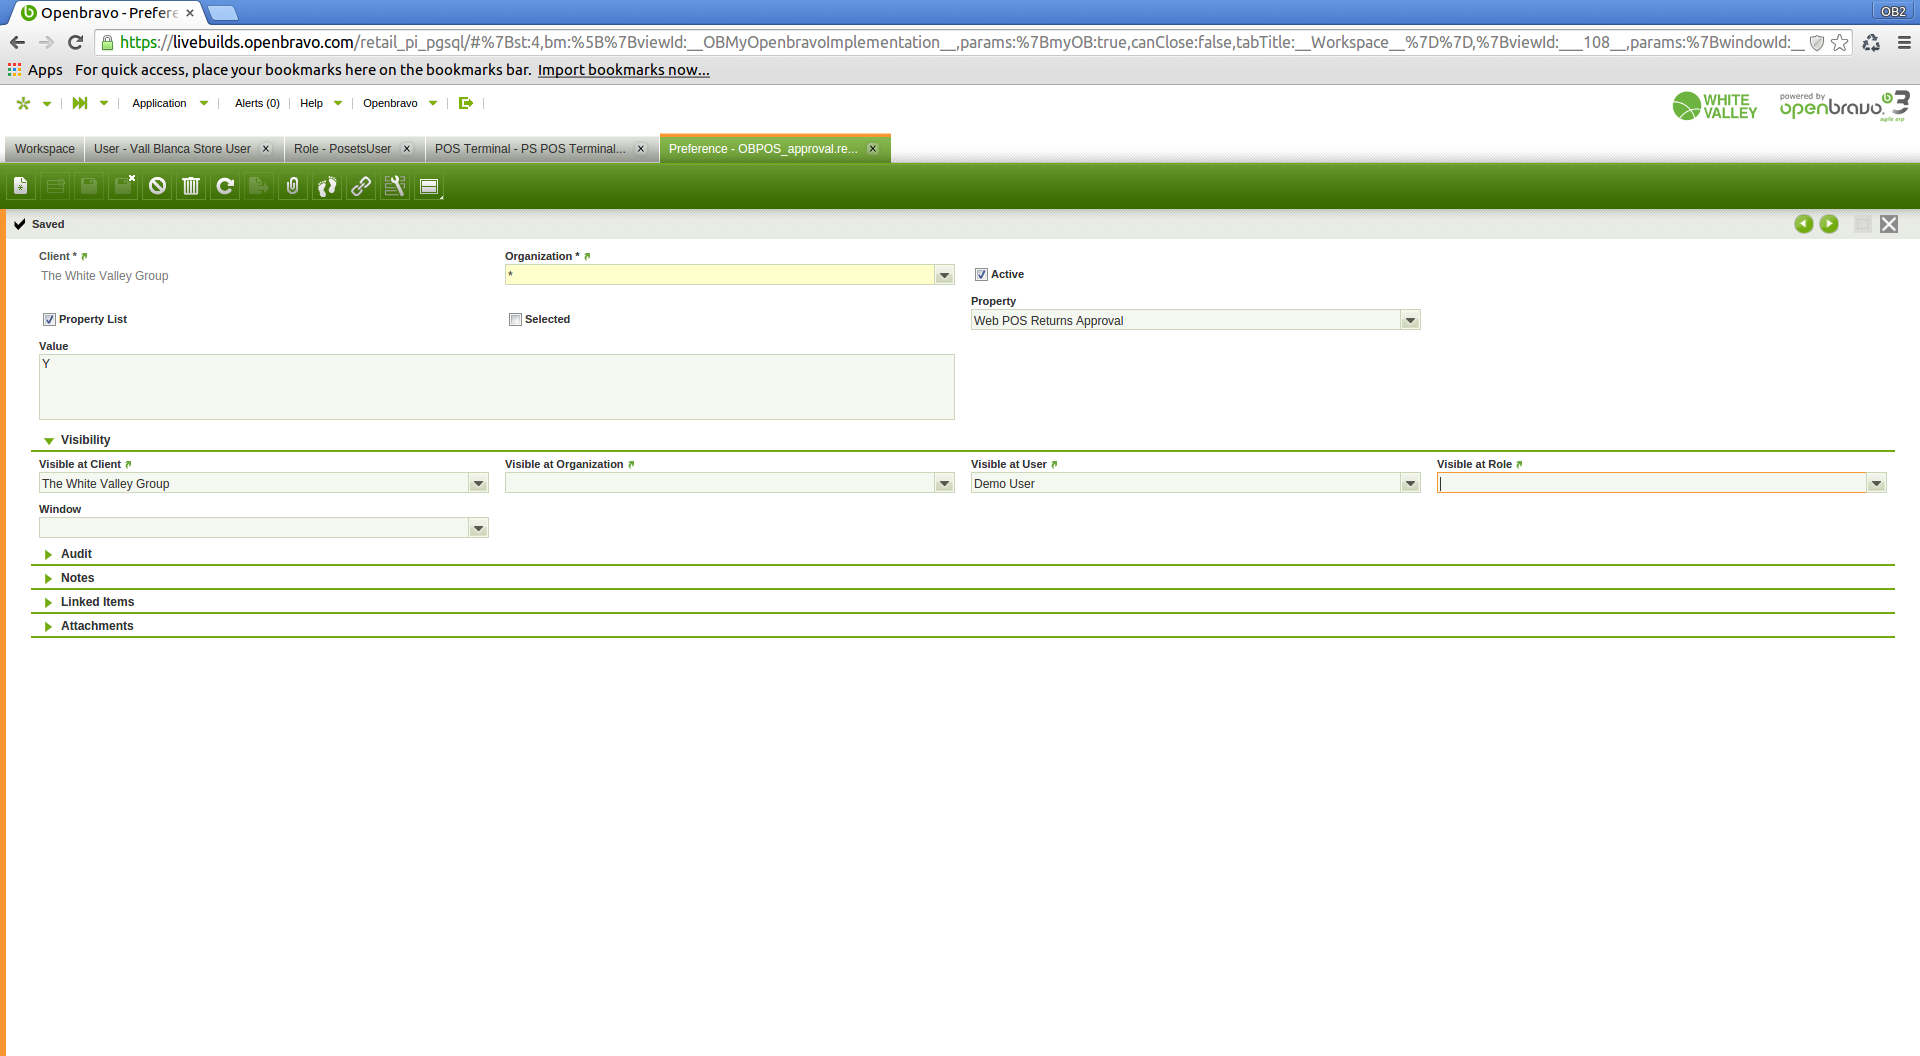Close the Preference tab
The height and width of the screenshot is (1056, 1920).
tap(873, 149)
